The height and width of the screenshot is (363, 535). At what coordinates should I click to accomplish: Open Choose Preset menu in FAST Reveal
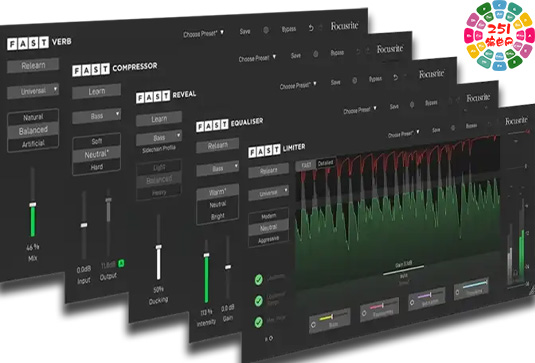tap(298, 85)
